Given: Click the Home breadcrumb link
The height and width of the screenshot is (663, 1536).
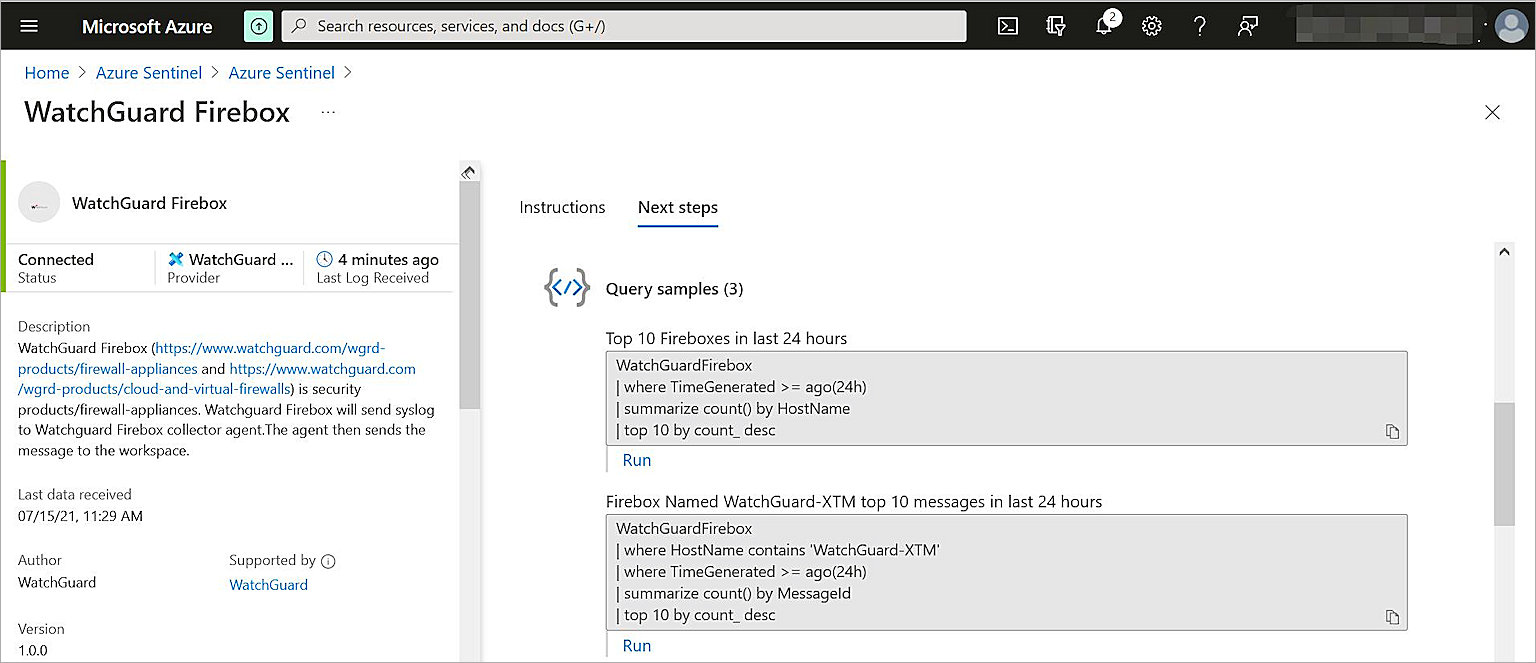Looking at the screenshot, I should point(47,73).
